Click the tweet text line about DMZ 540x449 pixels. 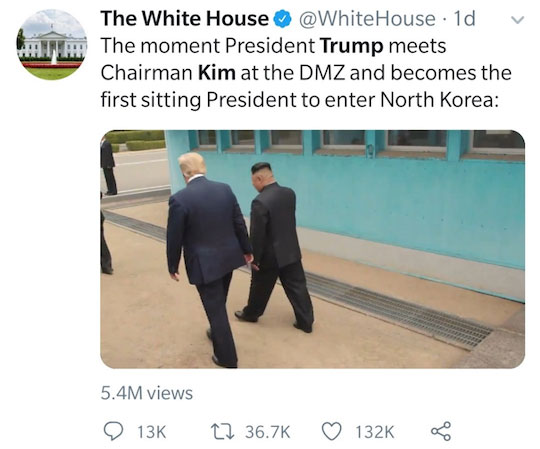pos(306,73)
